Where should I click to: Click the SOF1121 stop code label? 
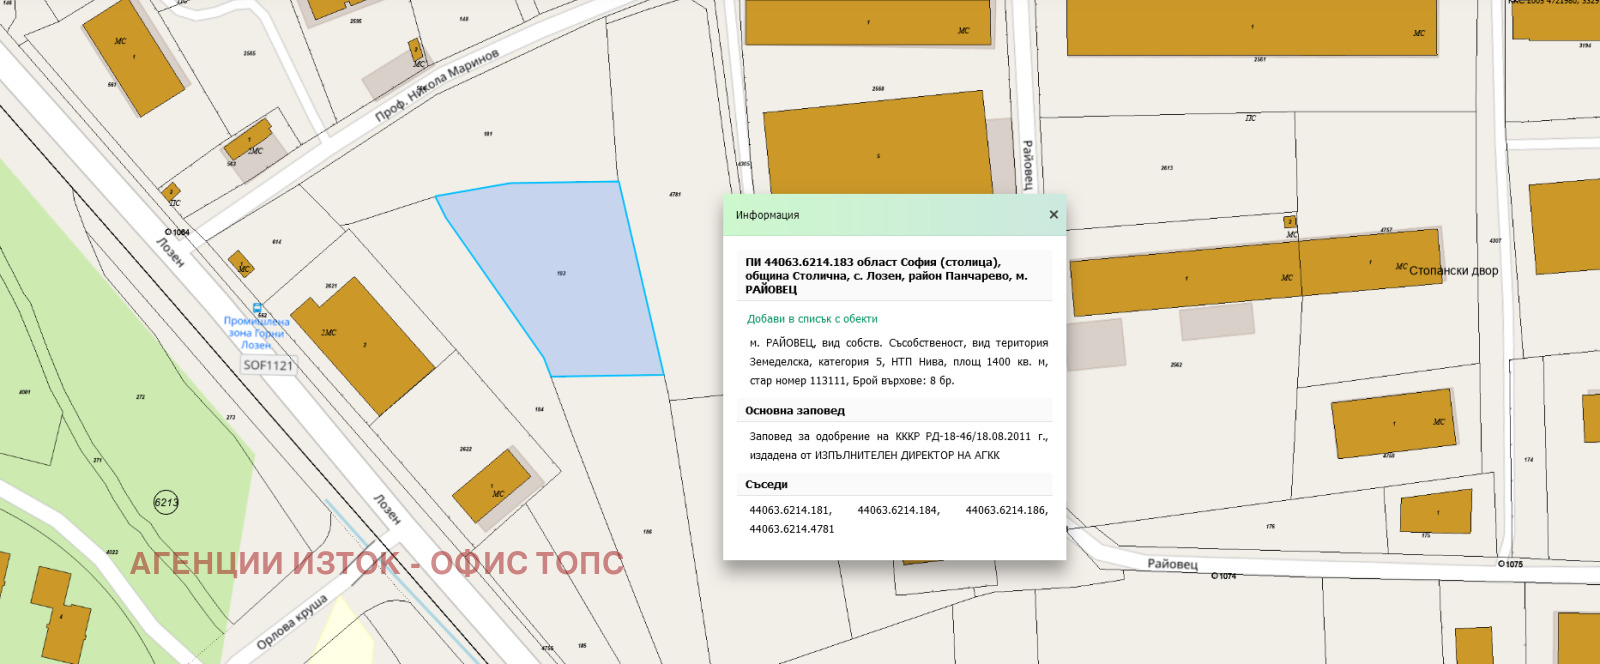coord(269,366)
